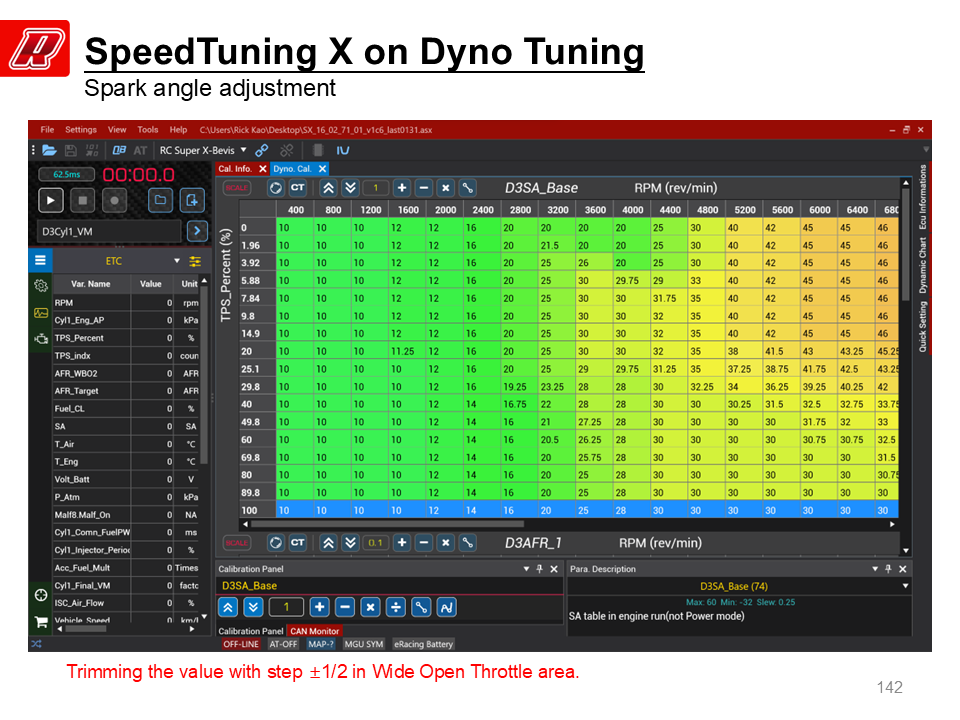The width and height of the screenshot is (960, 720).
Task: Click the broken link disconnect icon
Action: [287, 151]
